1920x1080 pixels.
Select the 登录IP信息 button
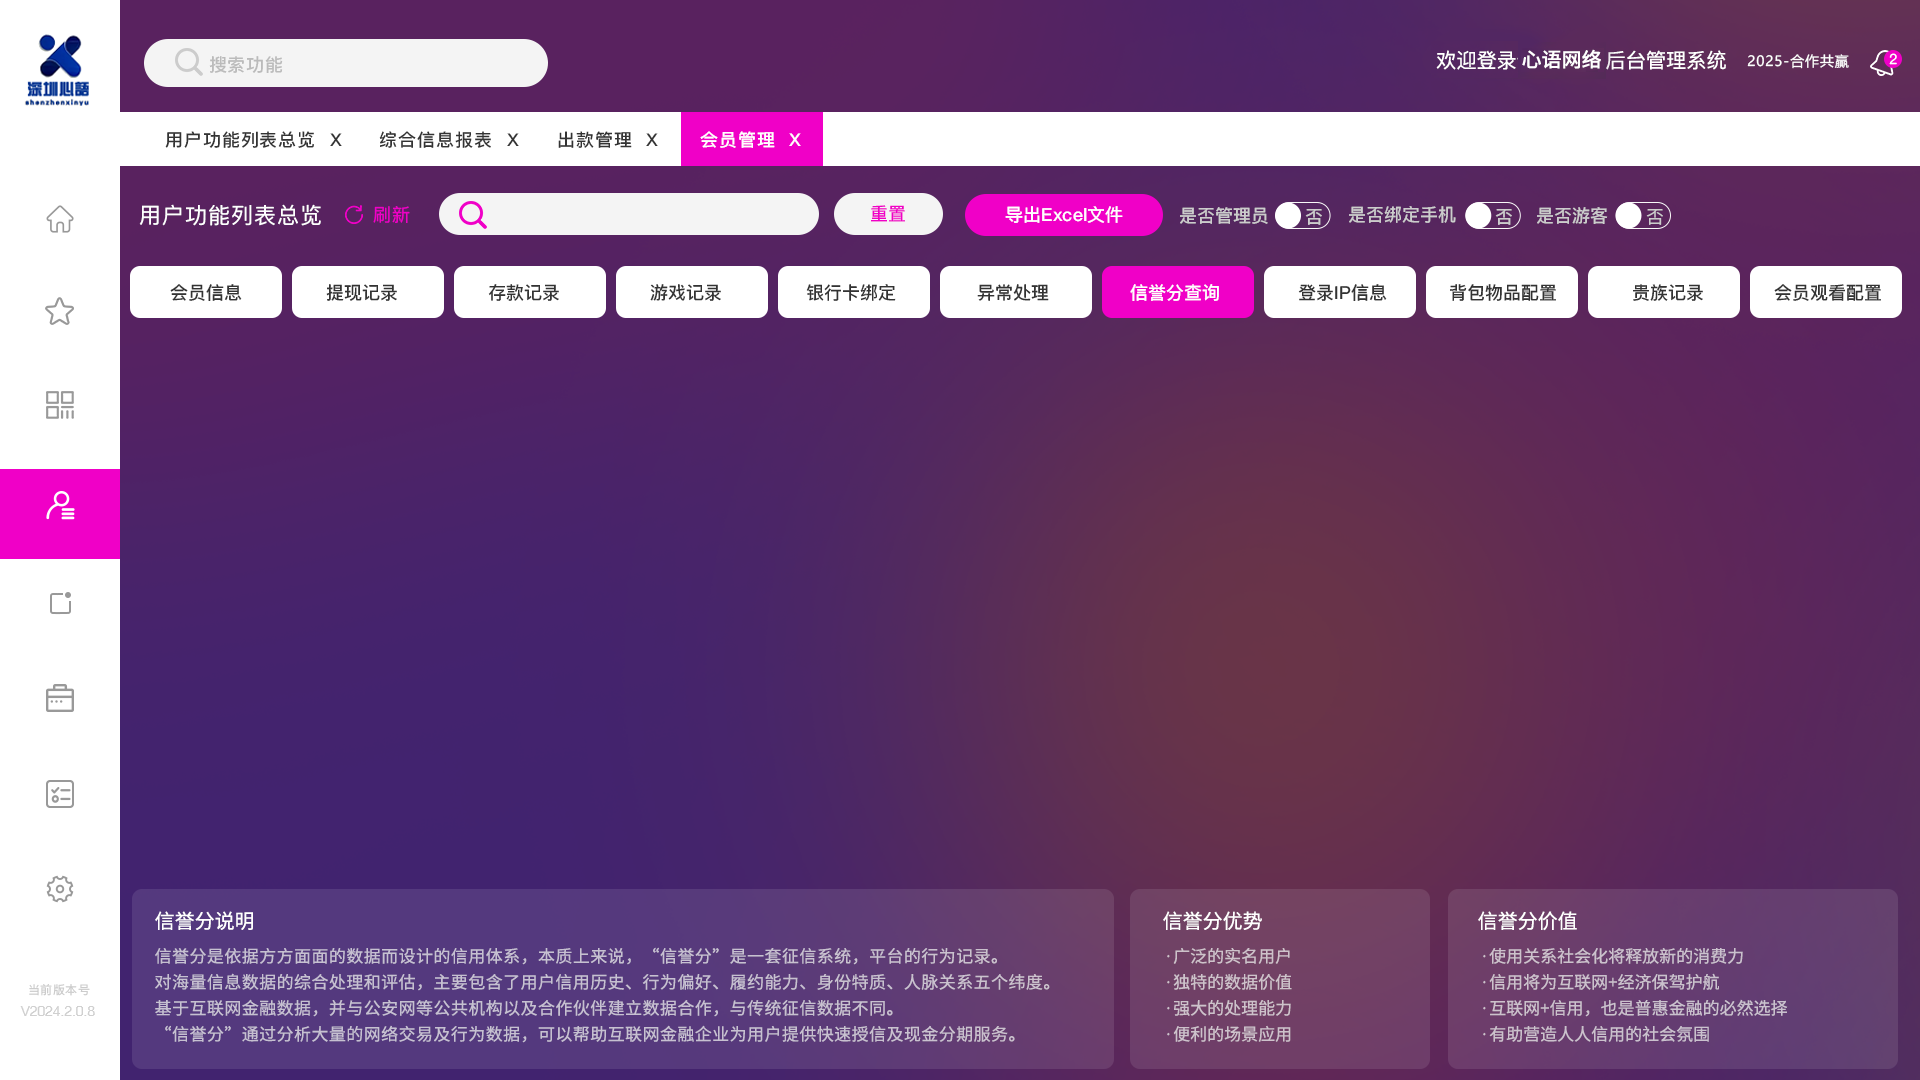point(1339,292)
